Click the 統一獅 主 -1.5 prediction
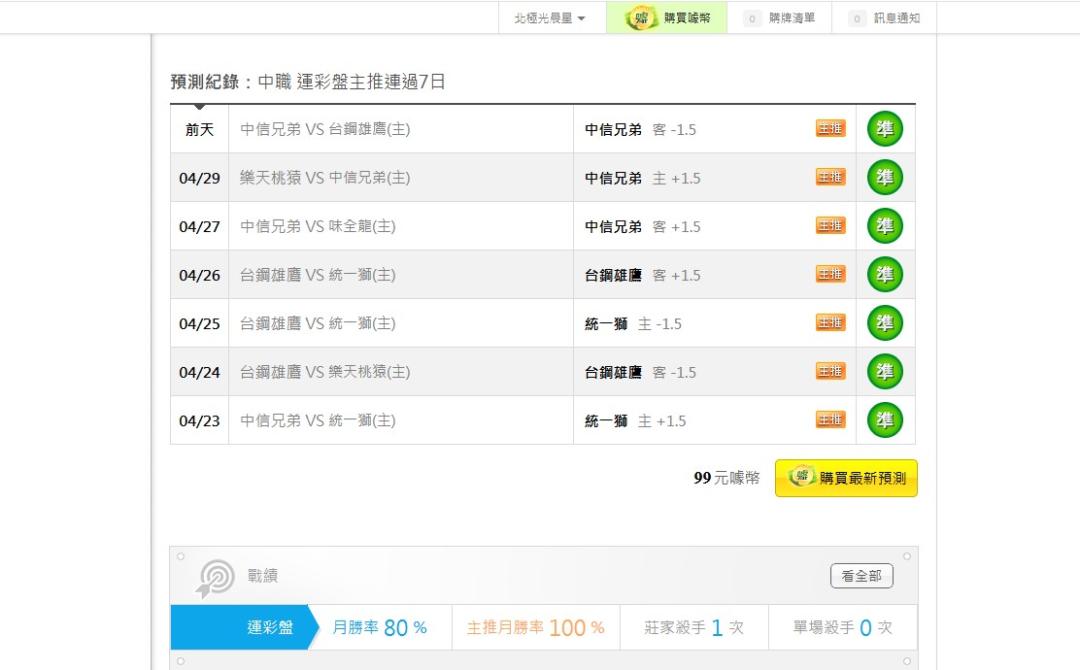Screen dimensions: 1080x670 [633, 324]
